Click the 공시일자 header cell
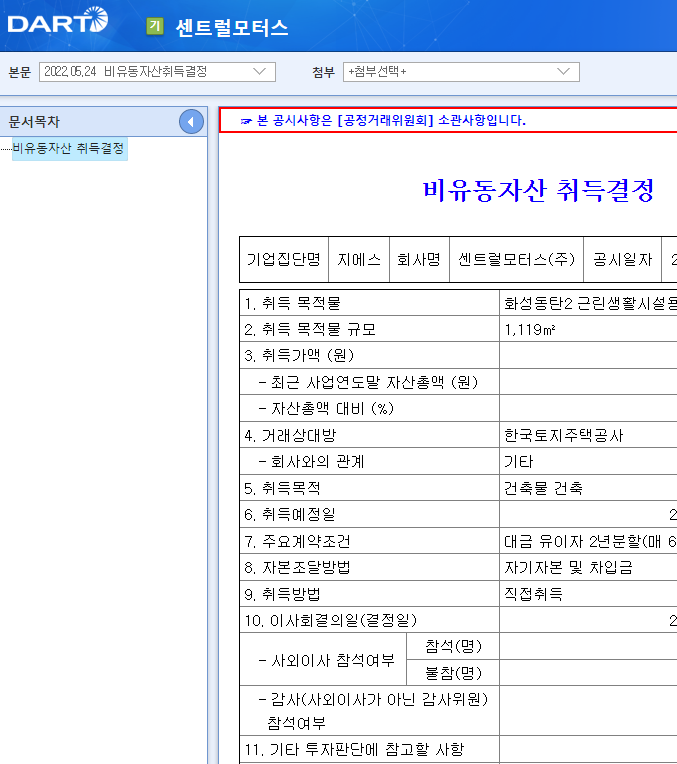The height and width of the screenshot is (764, 677). [x=622, y=260]
